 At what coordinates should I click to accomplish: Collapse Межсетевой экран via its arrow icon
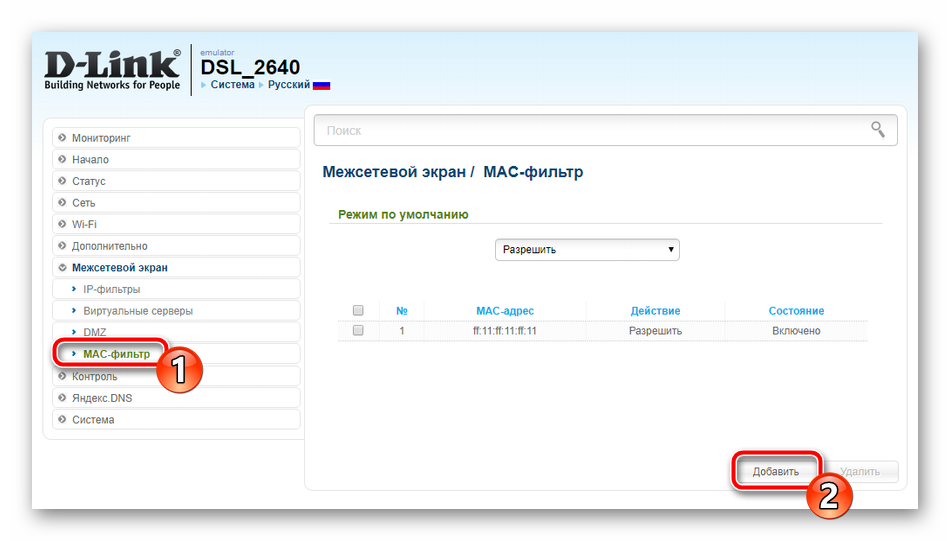(x=62, y=267)
